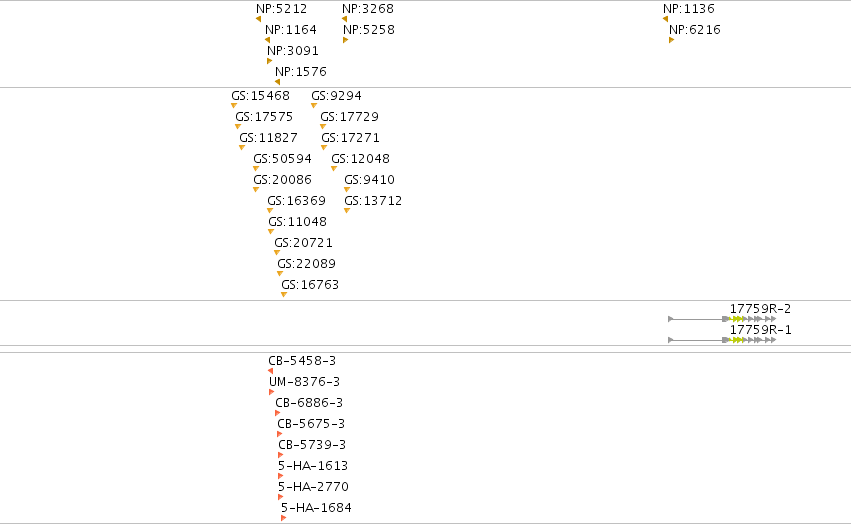Select the 17759R-1 transcript label
This screenshot has height=524, width=851.
tap(760, 330)
